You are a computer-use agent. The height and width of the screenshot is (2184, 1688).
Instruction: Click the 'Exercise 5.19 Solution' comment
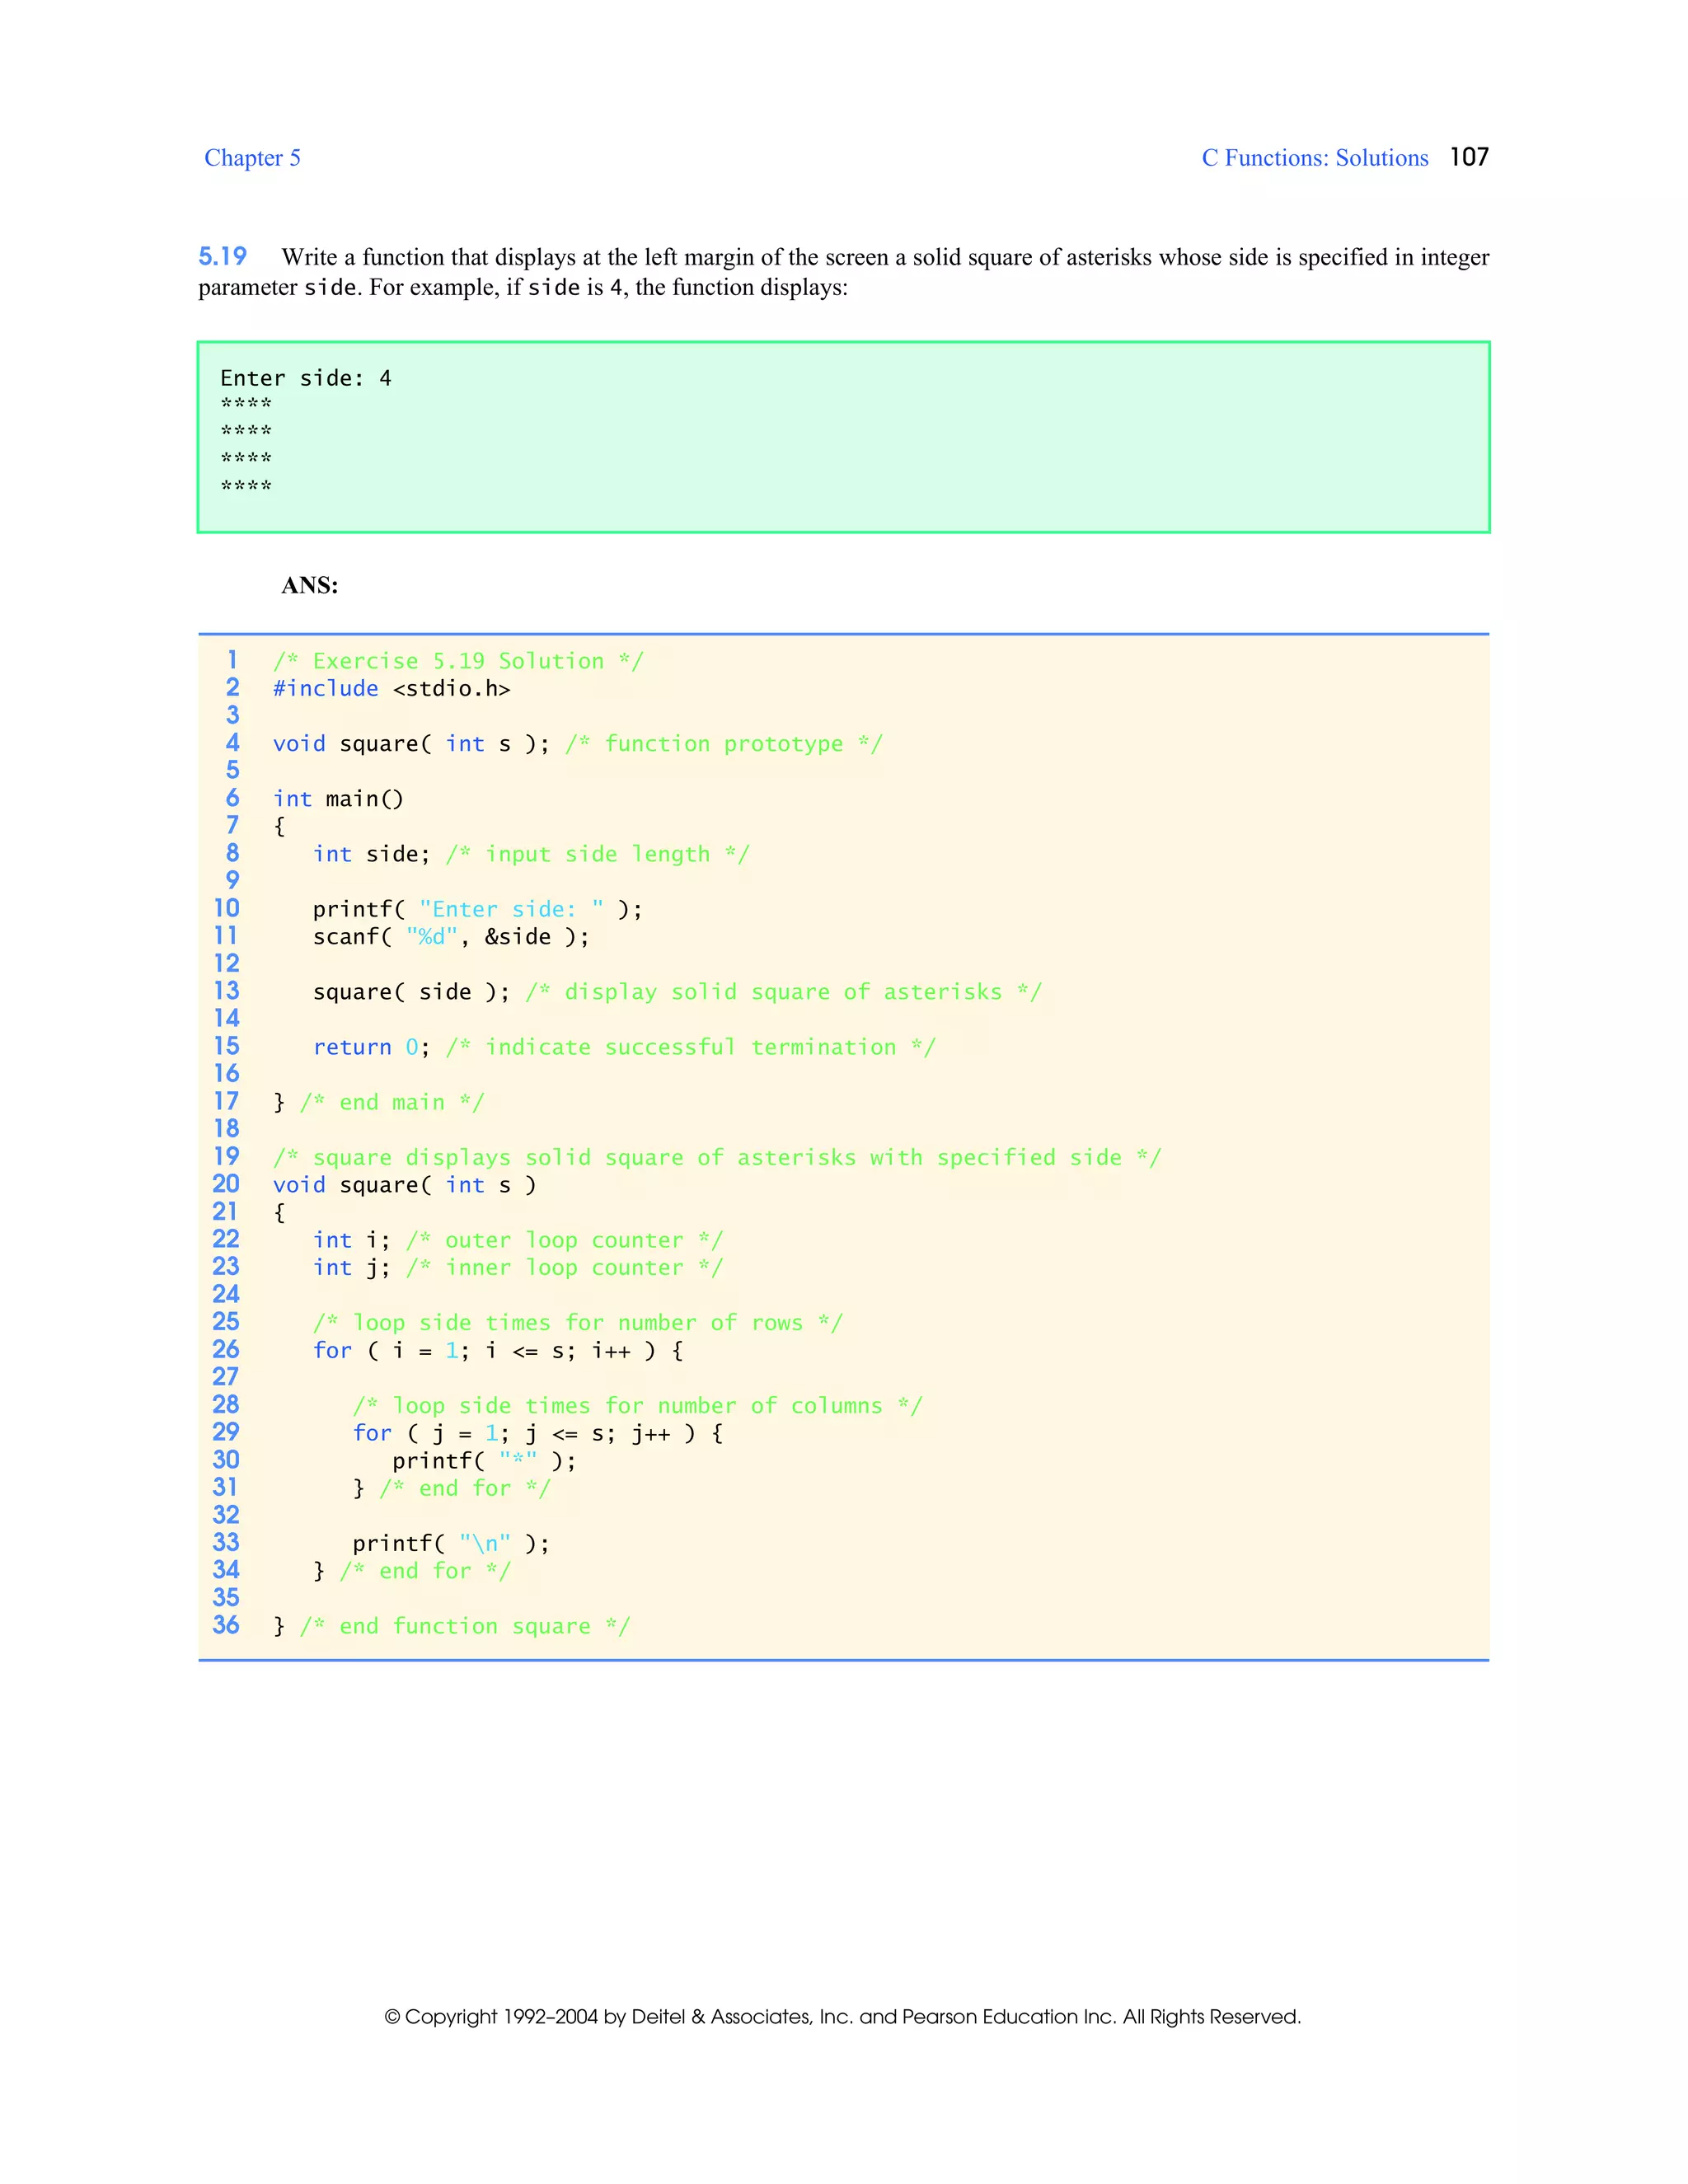[459, 661]
